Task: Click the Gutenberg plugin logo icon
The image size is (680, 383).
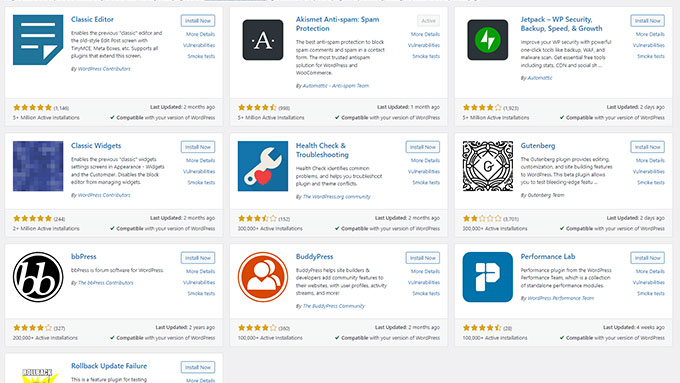Action: [487, 166]
